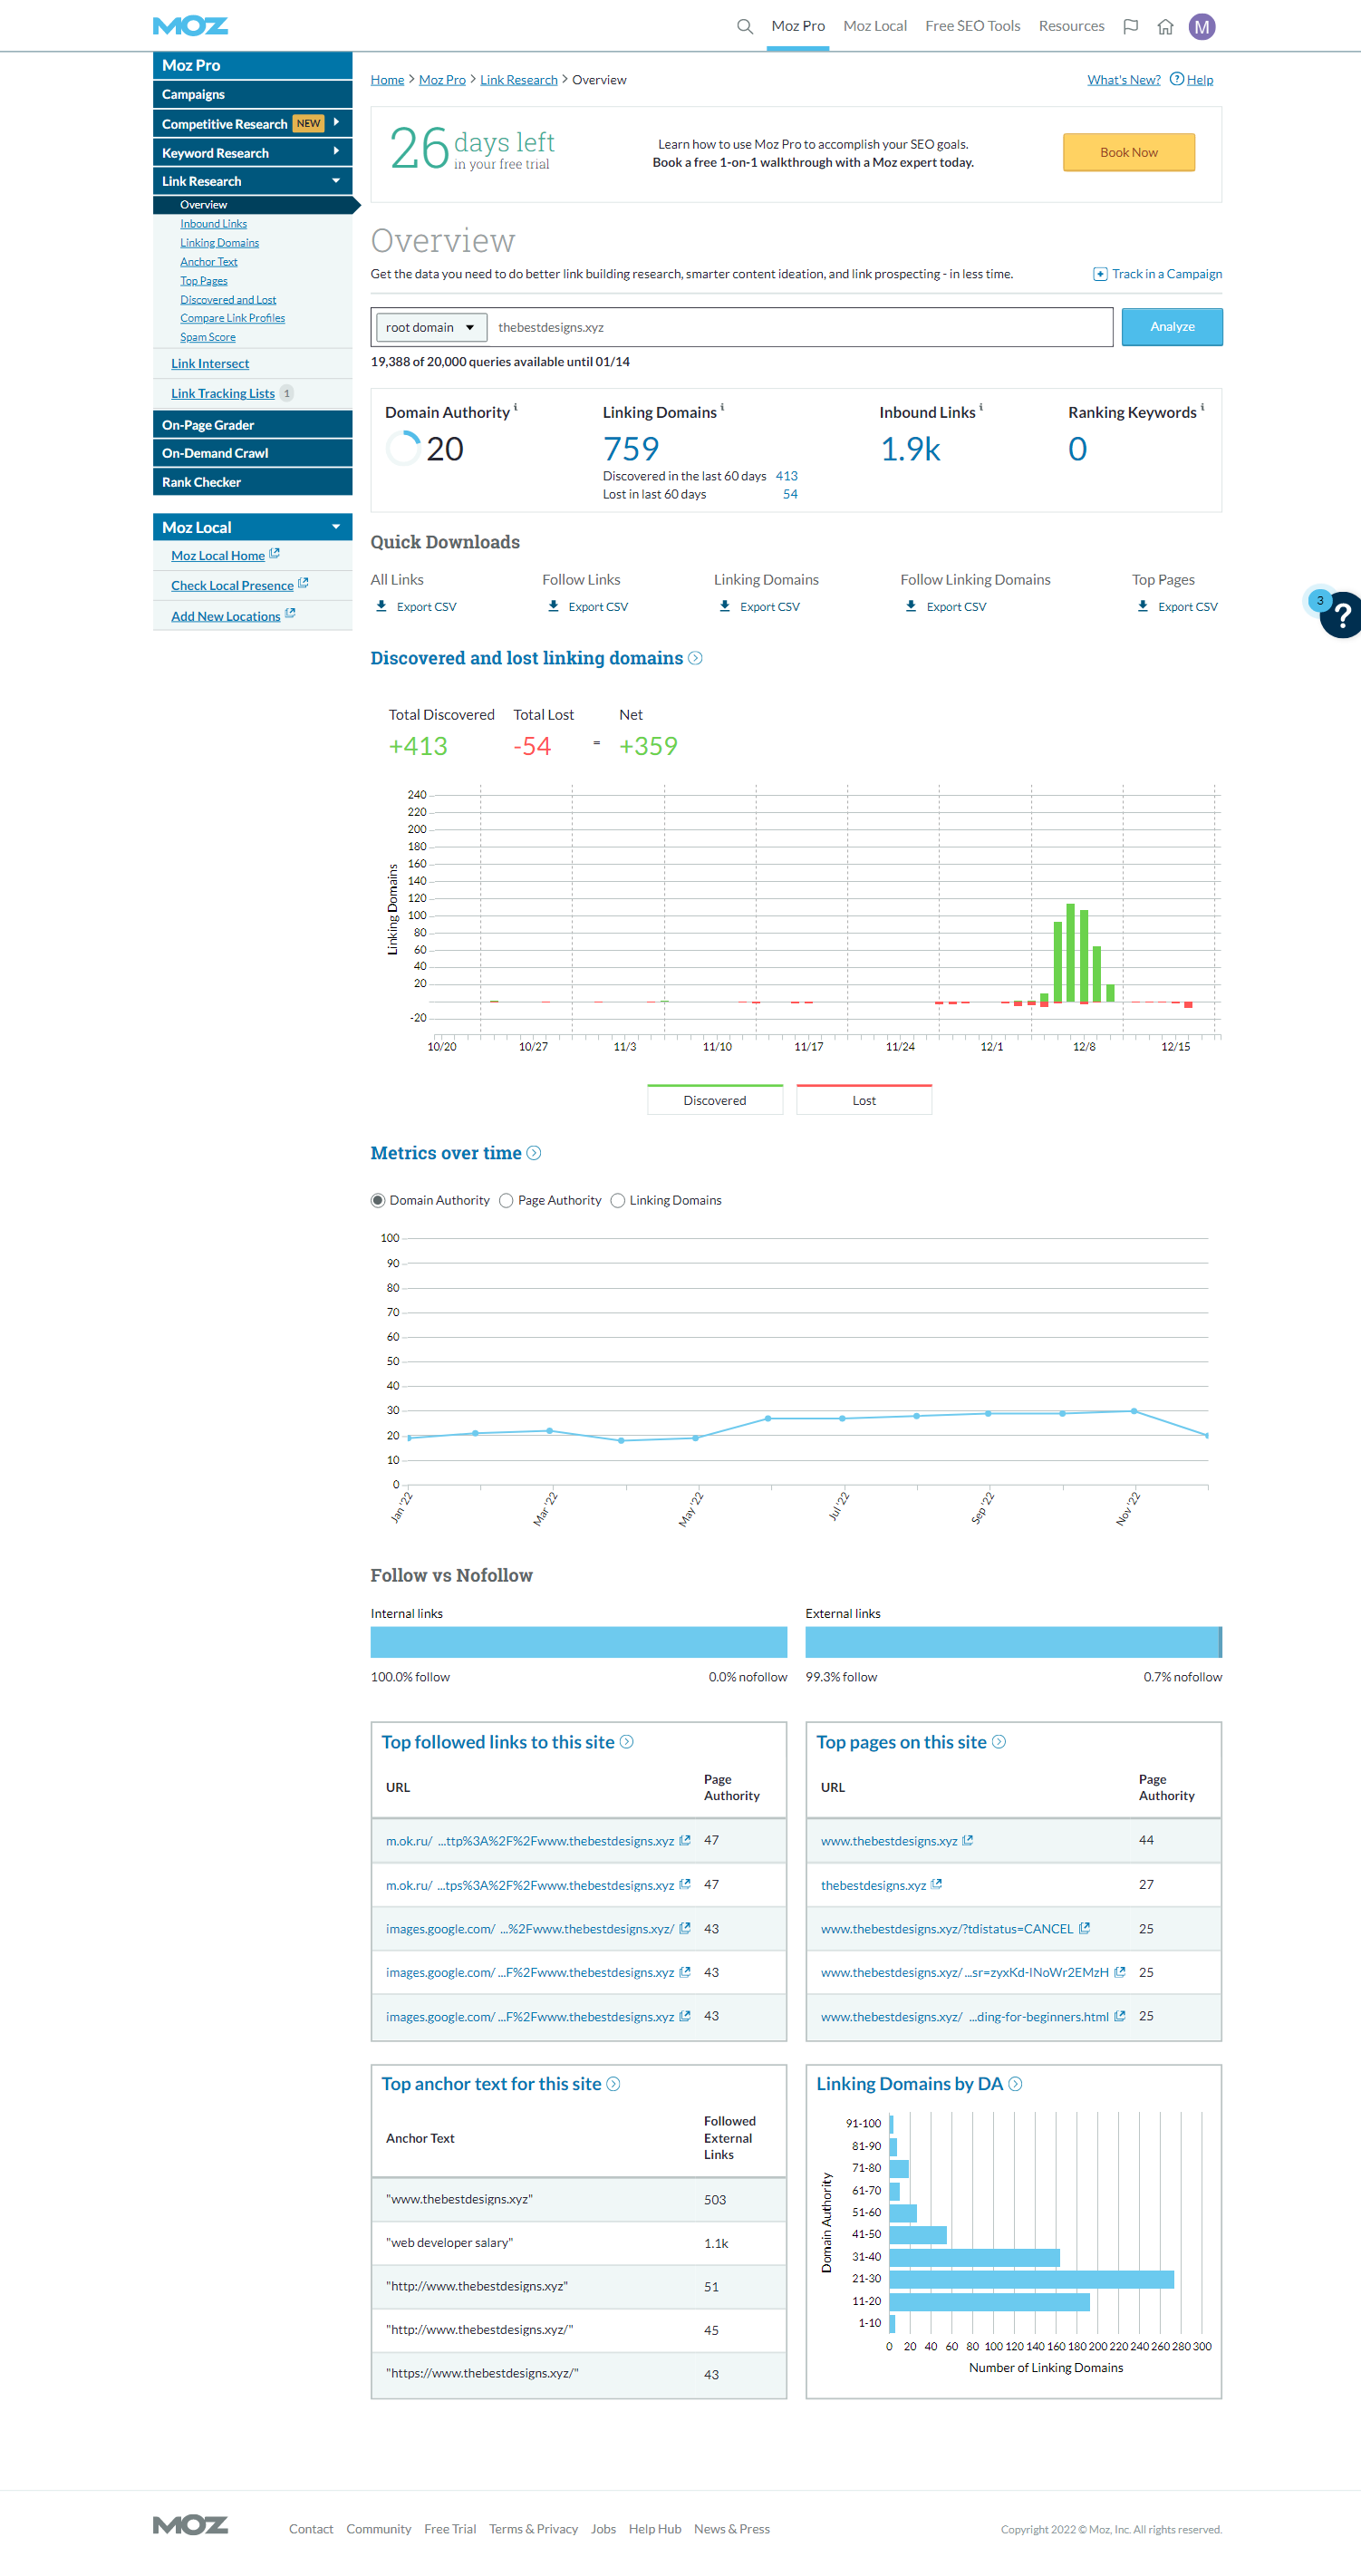Collapse the Link Research sidebar section
The width and height of the screenshot is (1361, 2576).
point(335,181)
